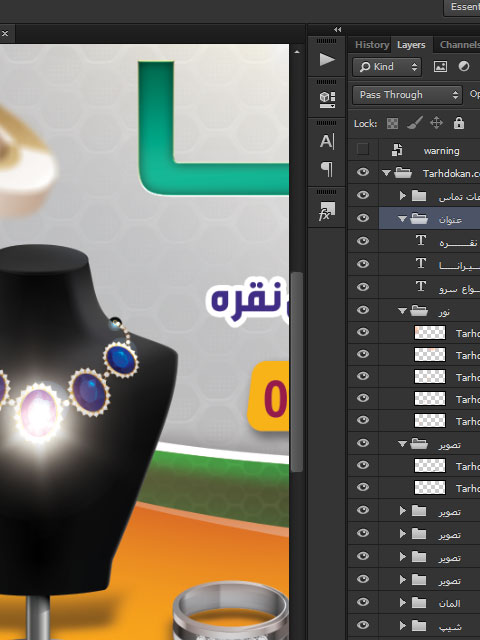Hide the شیپ group
480x640 pixels.
363,625
